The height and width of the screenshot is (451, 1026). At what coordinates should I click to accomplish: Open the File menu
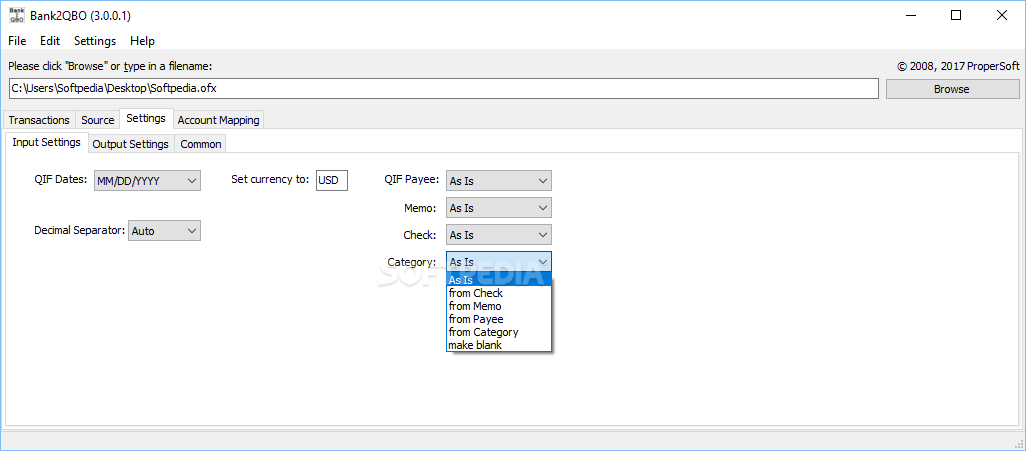[x=17, y=41]
